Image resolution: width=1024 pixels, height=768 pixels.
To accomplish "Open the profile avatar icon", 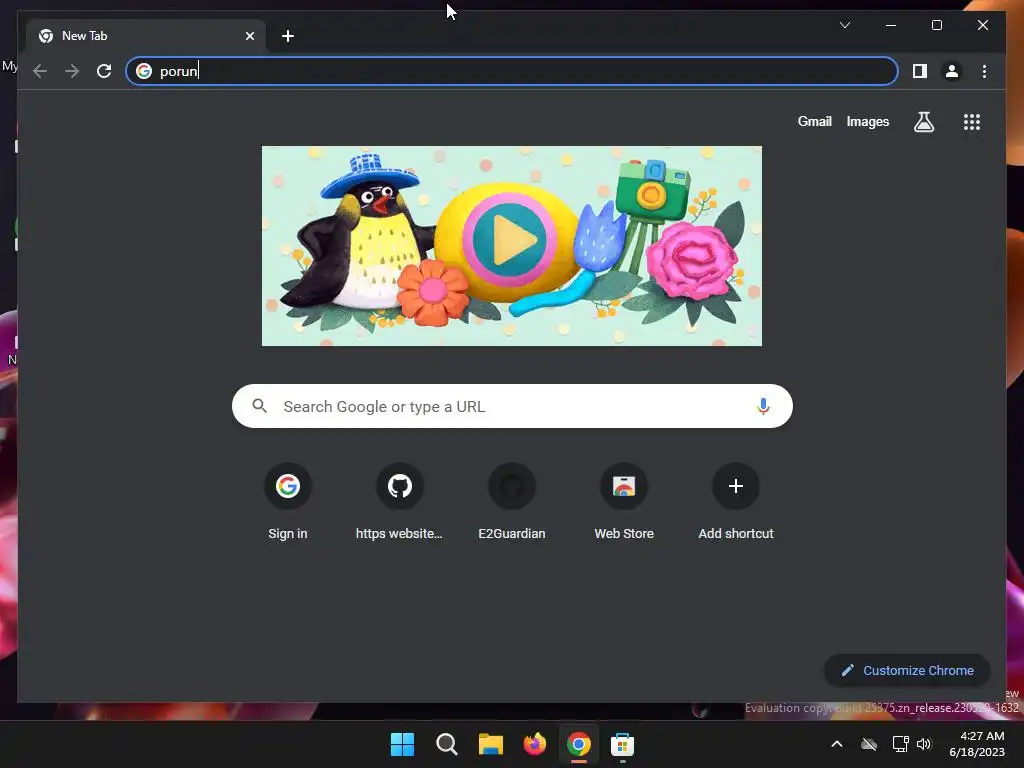I will click(x=952, y=71).
